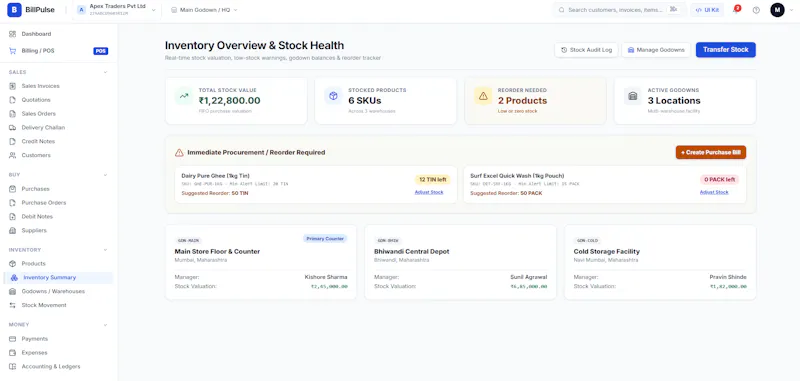Screen dimensions: 800x381
Task: Click the Reorder Needed warning icon
Action: coord(483,95)
